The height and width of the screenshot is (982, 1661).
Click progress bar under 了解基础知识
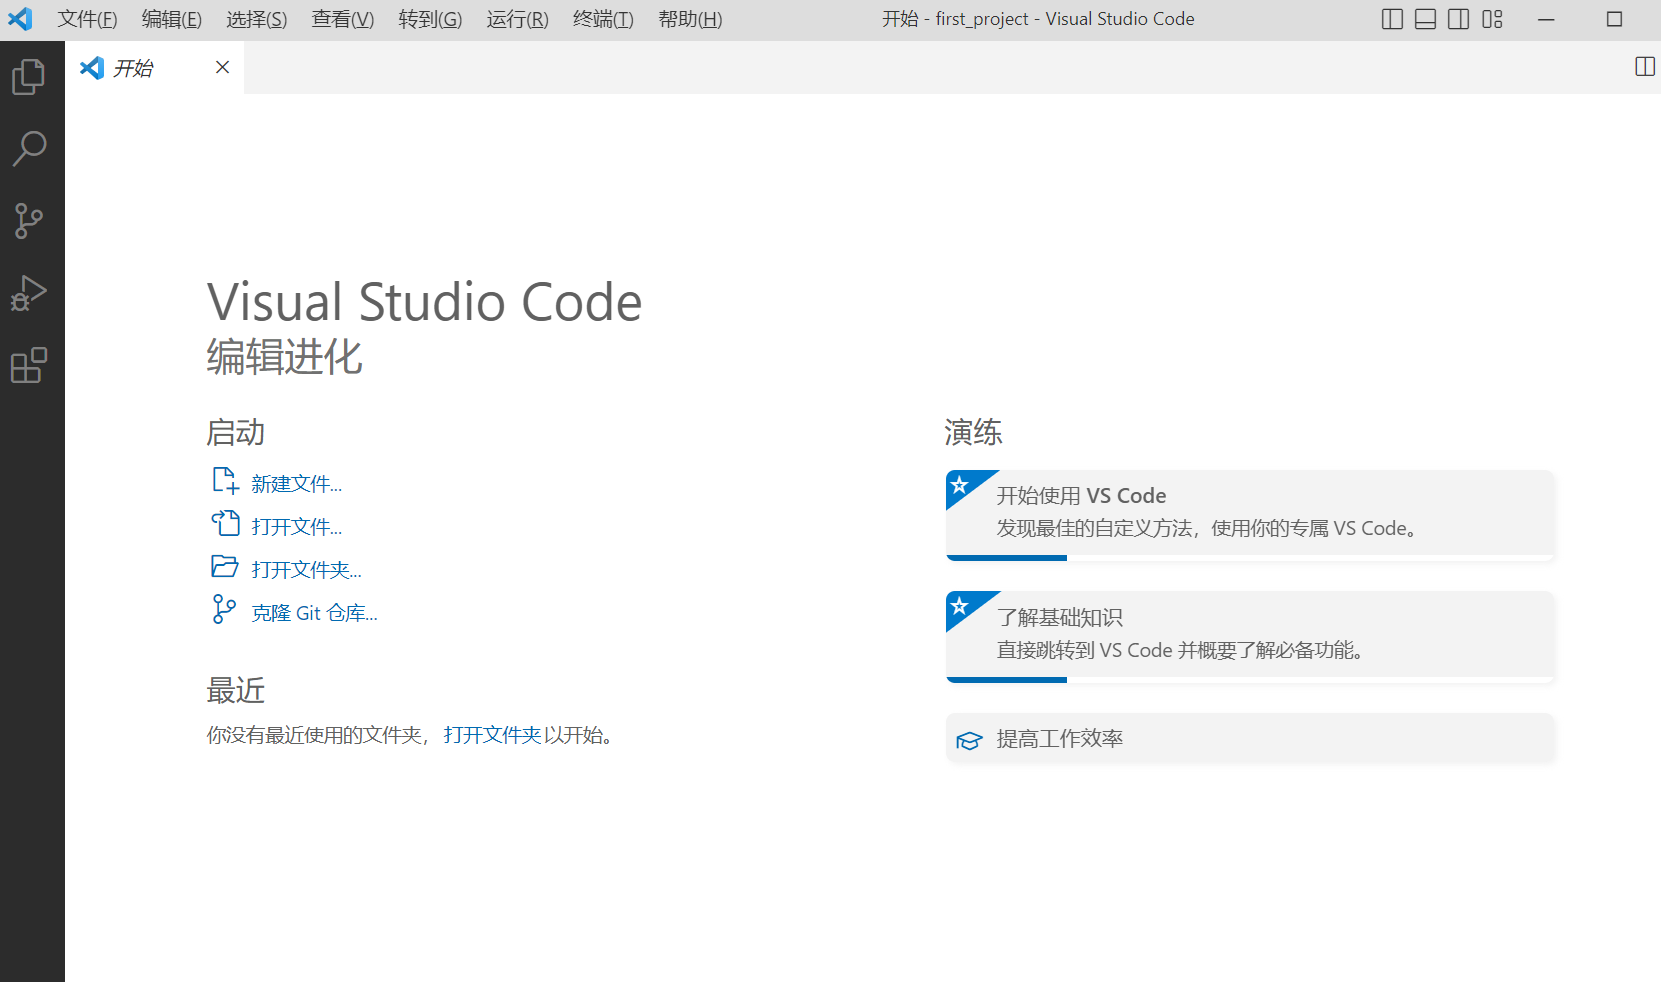tap(1250, 680)
